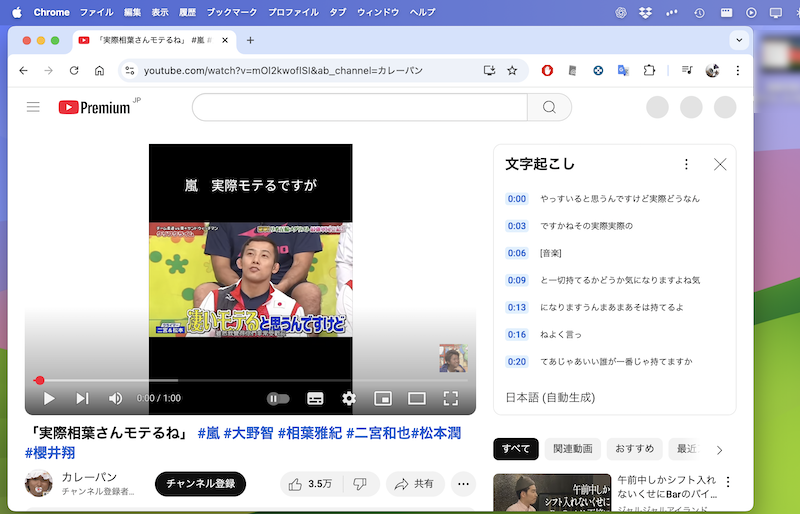Open the media control icon in toolbar
Screen dimensions: 800x514
pyautogui.click(x=687, y=70)
